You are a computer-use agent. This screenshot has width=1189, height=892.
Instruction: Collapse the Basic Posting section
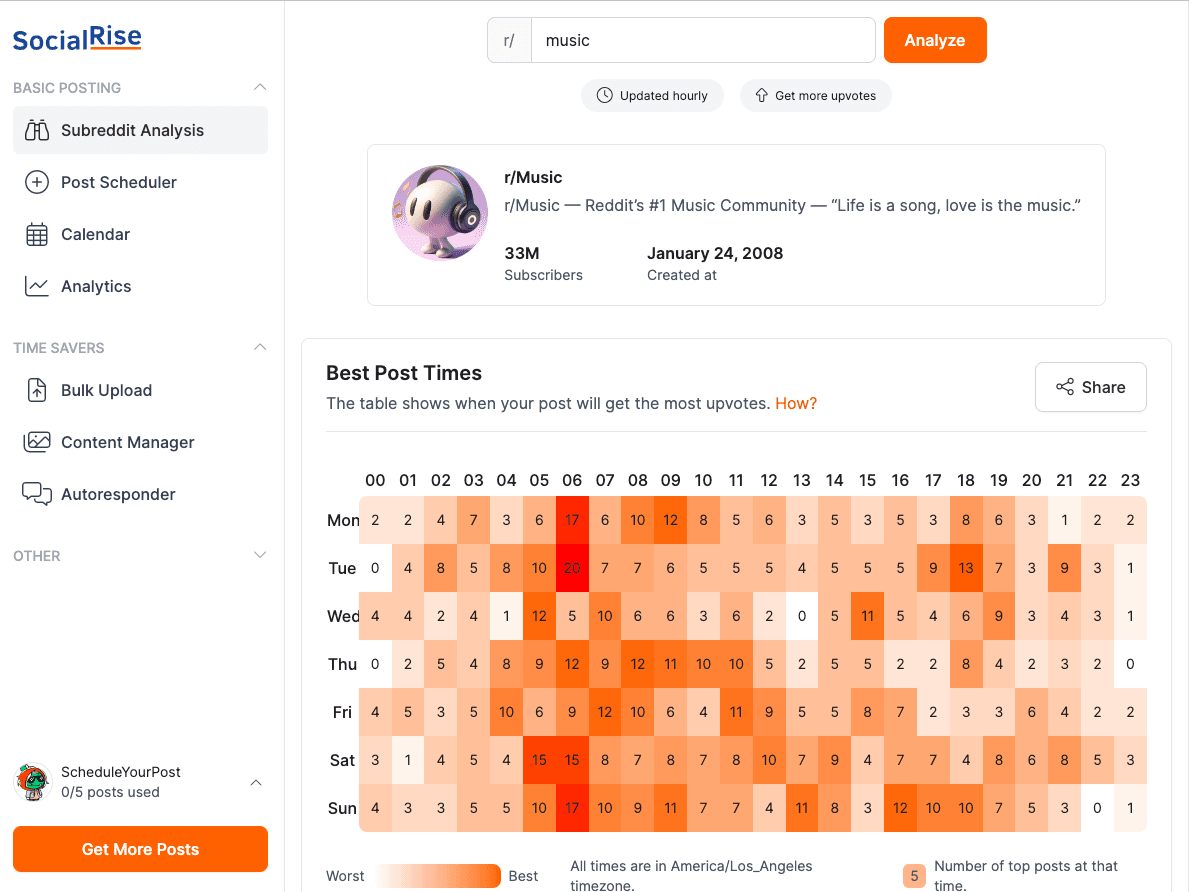260,88
